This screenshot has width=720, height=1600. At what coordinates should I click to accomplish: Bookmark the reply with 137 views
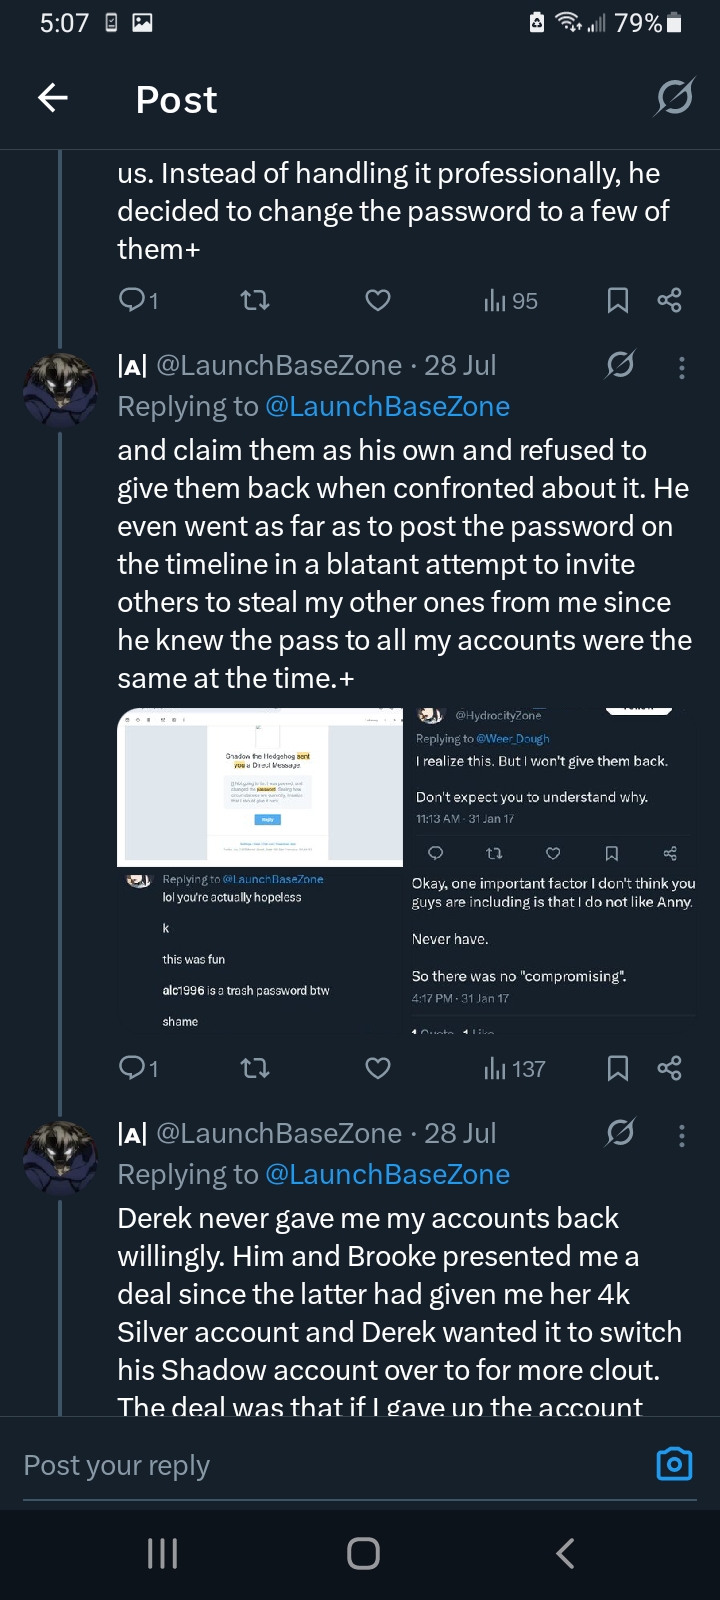click(618, 1068)
